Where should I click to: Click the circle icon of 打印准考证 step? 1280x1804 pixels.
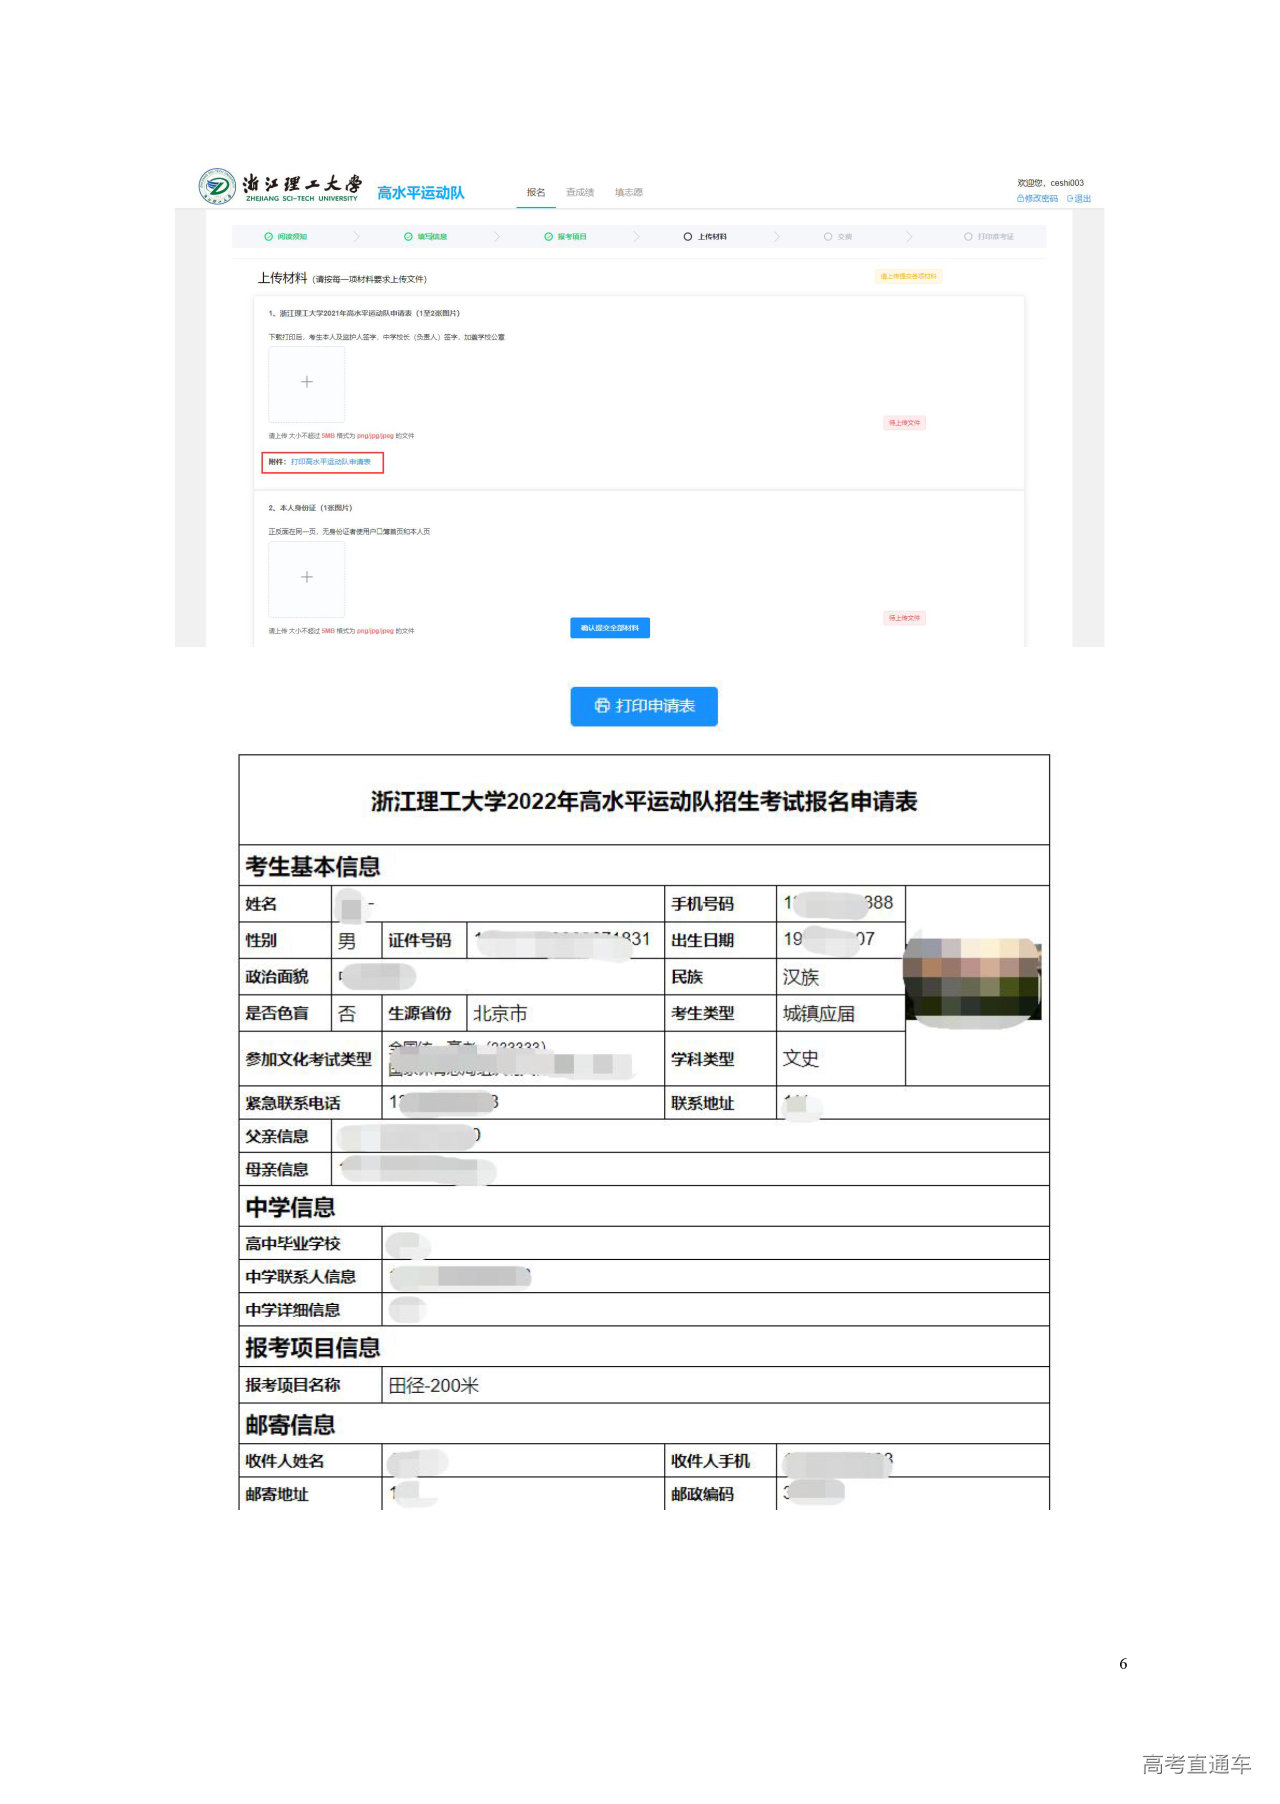(968, 237)
